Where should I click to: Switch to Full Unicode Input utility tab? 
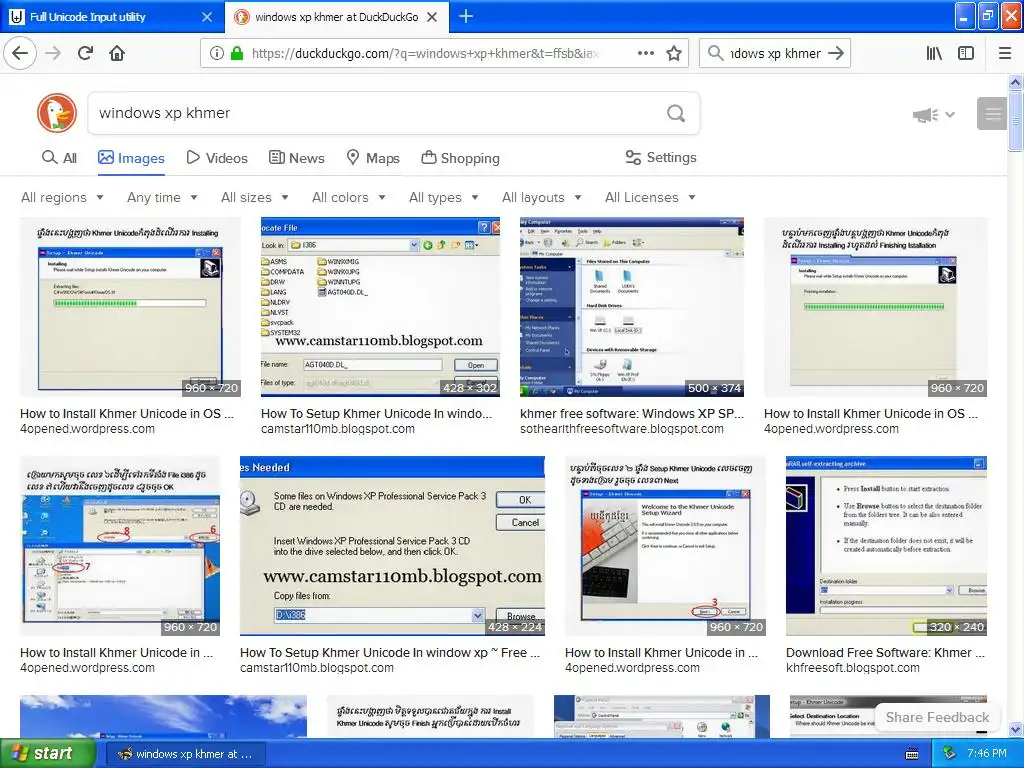click(x=112, y=17)
